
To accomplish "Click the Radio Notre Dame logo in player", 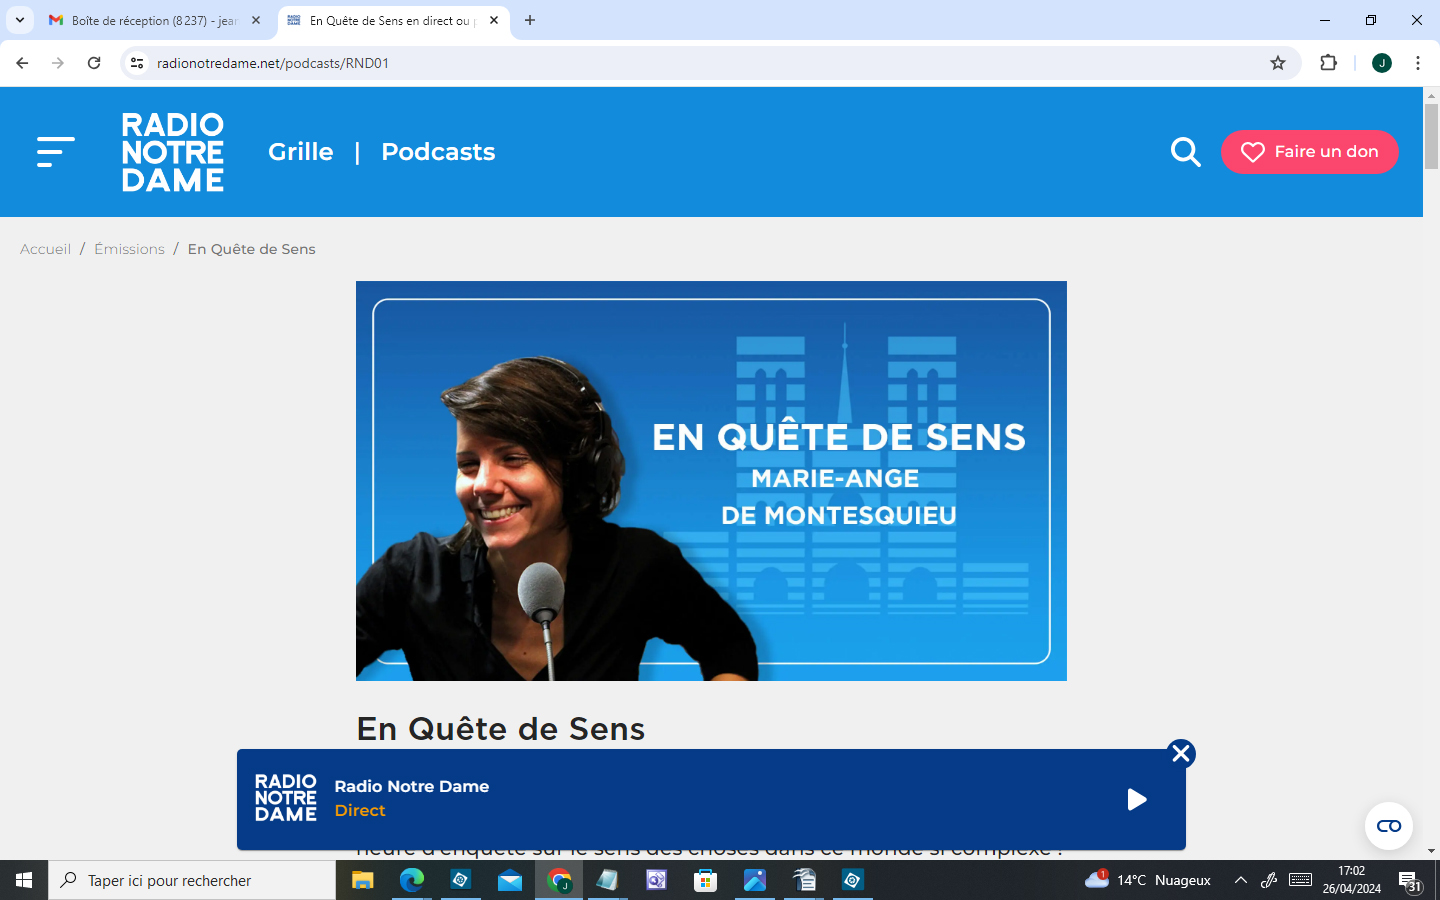I will [x=286, y=798].
